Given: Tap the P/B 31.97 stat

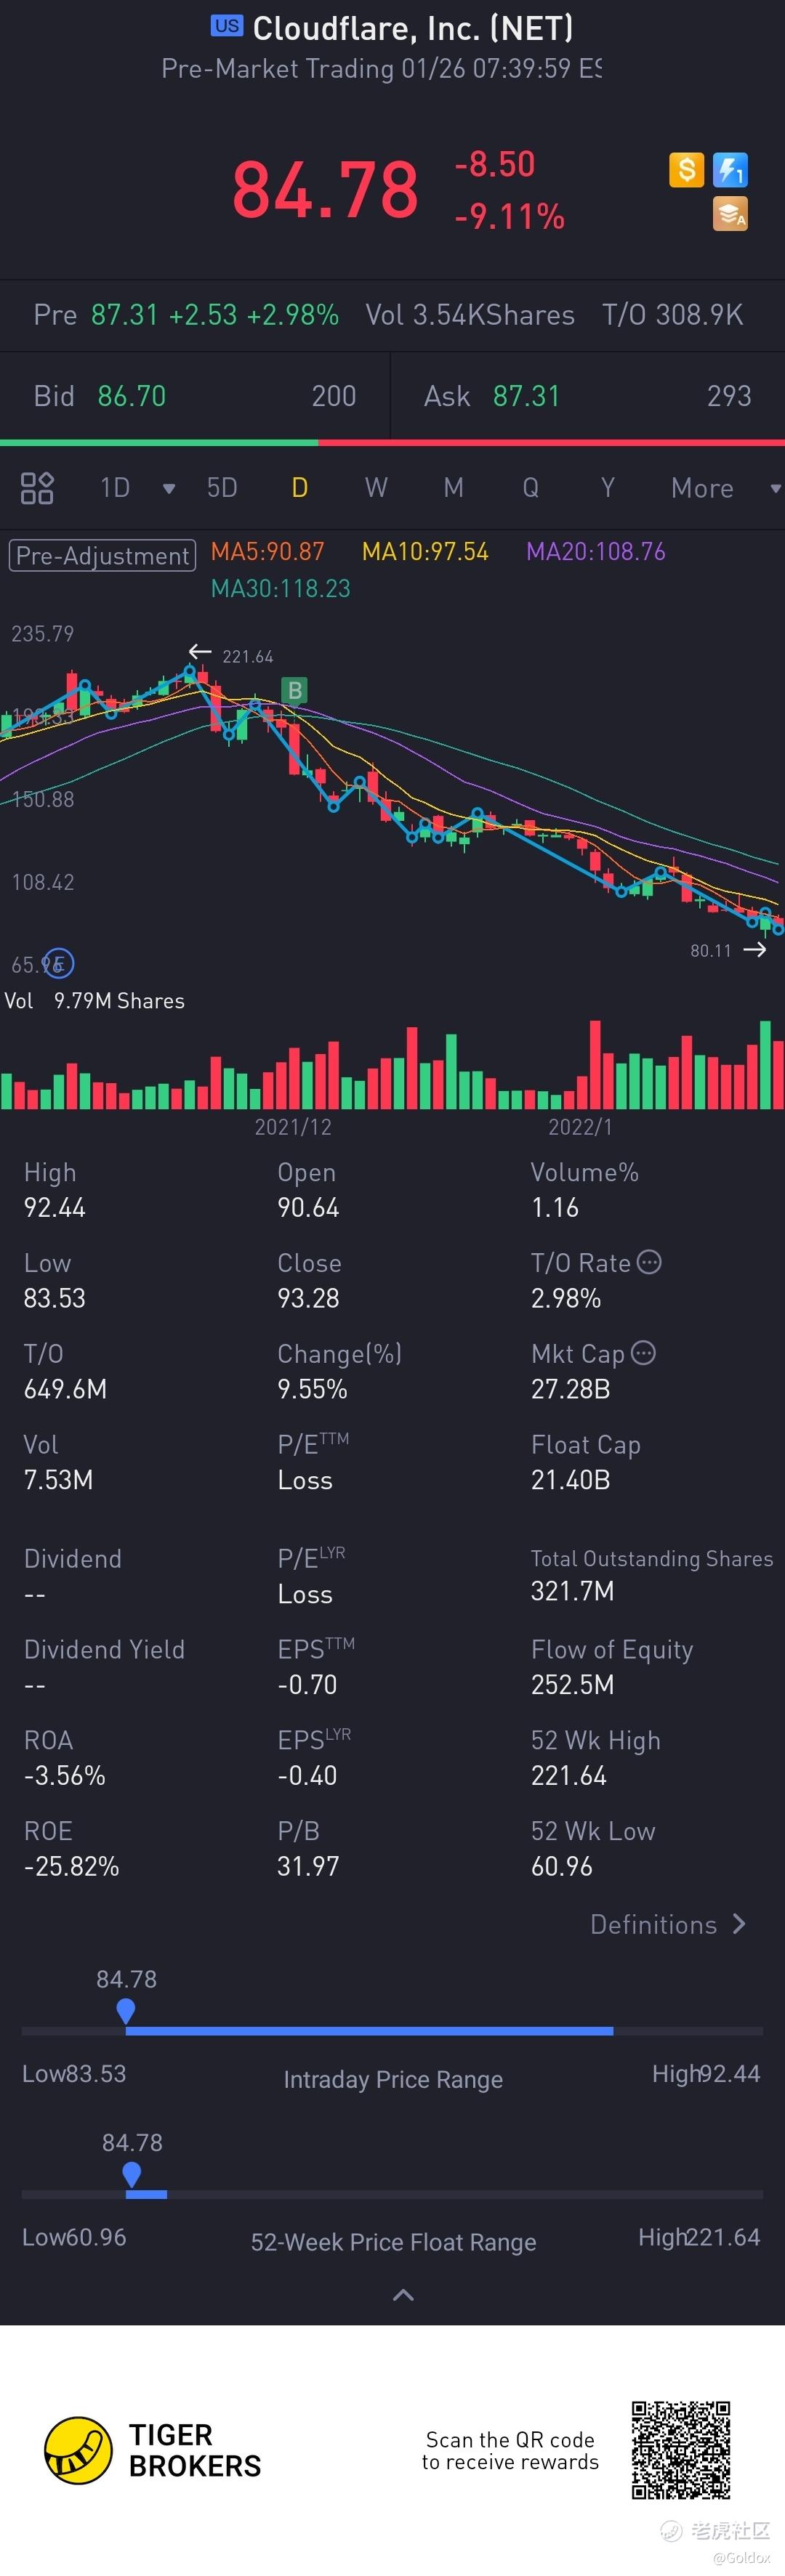Looking at the screenshot, I should pos(308,1849).
